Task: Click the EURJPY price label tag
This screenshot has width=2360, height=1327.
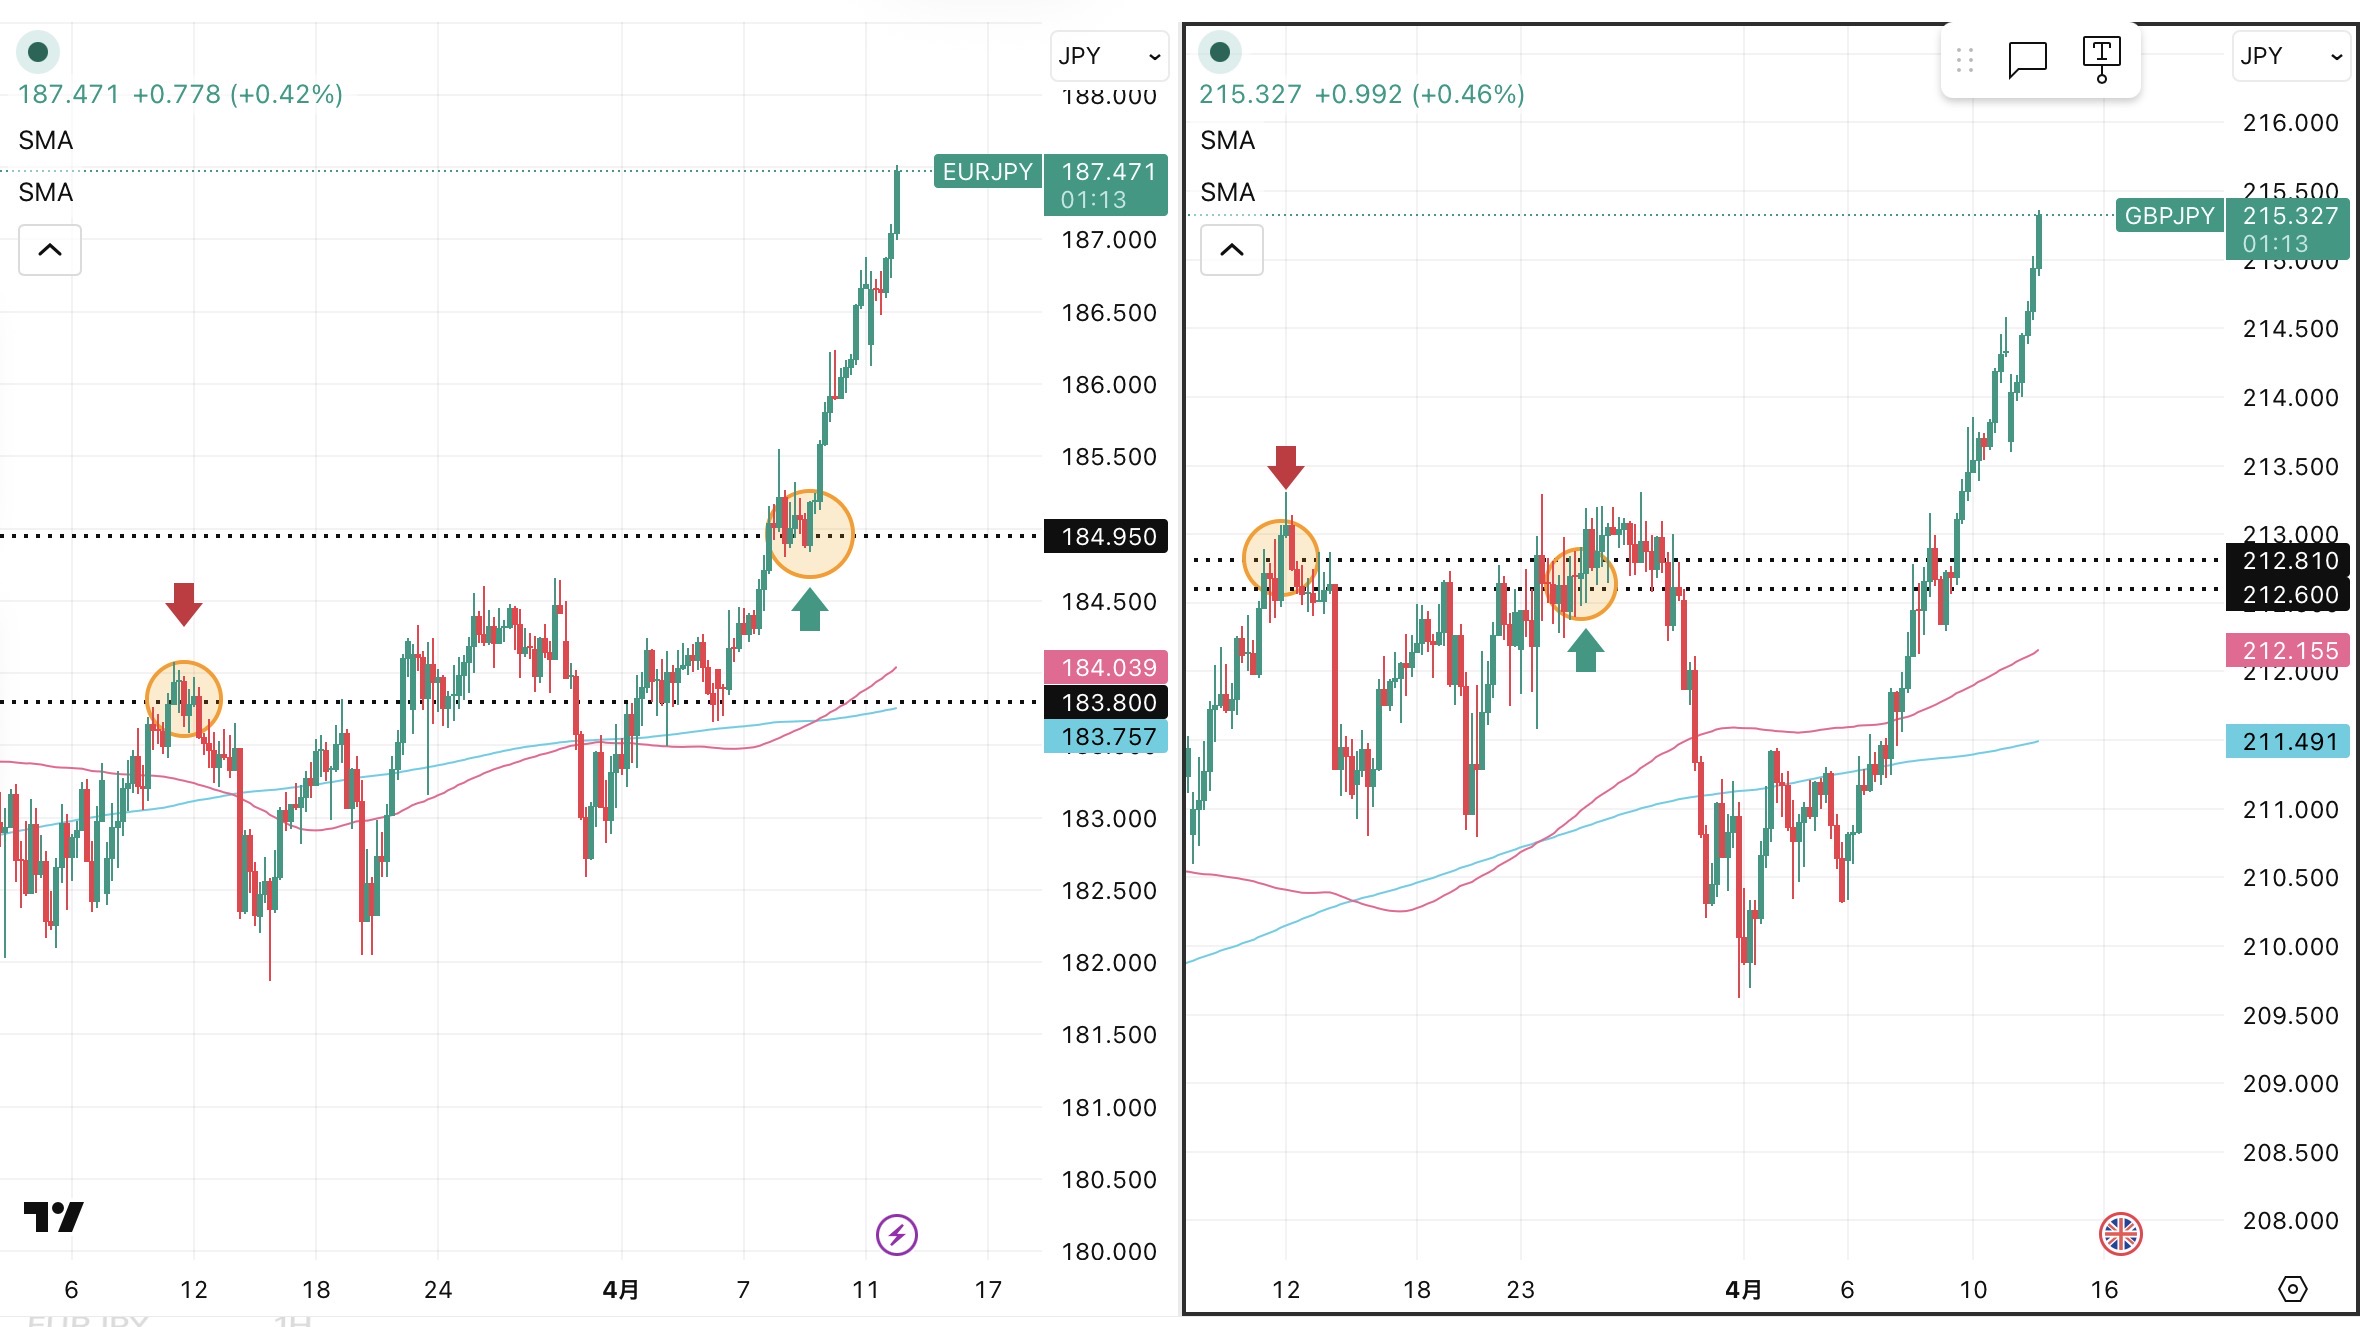Action: click(987, 172)
